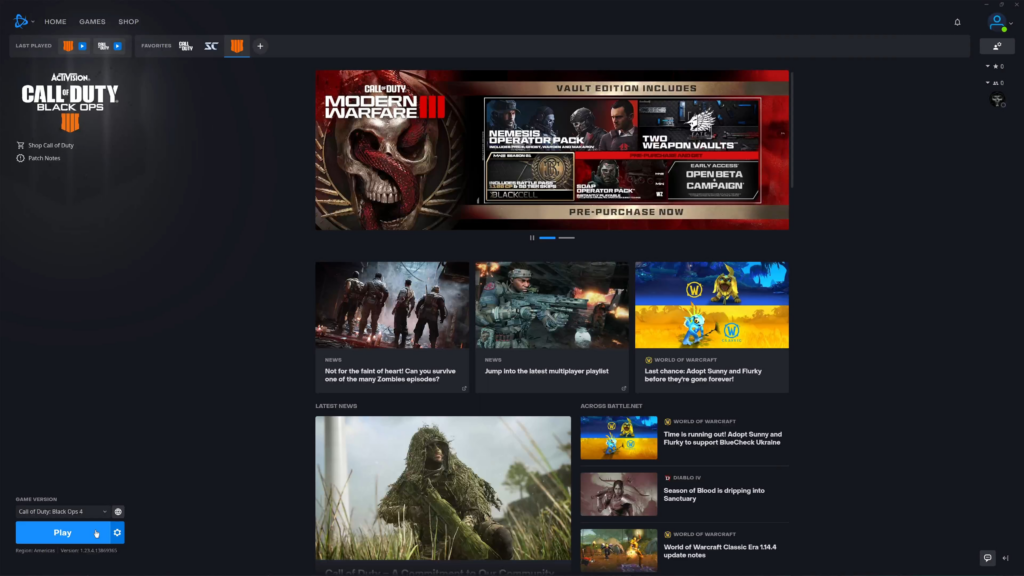Click the Sunny and Flurky Across Battle.net thumbnail
1024x576 pixels.
pos(619,438)
